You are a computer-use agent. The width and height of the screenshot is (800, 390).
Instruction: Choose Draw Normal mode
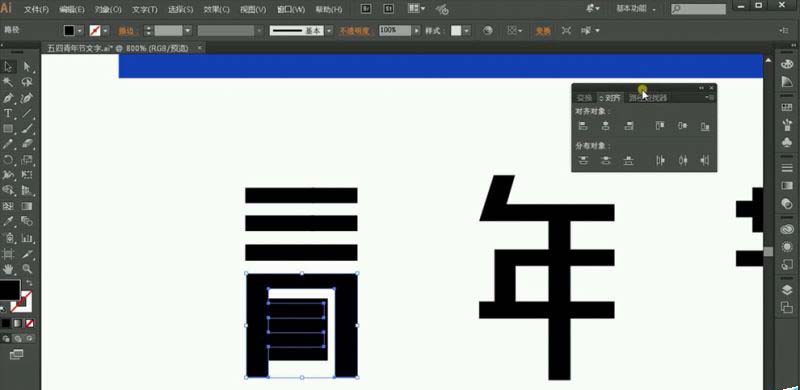click(x=6, y=338)
